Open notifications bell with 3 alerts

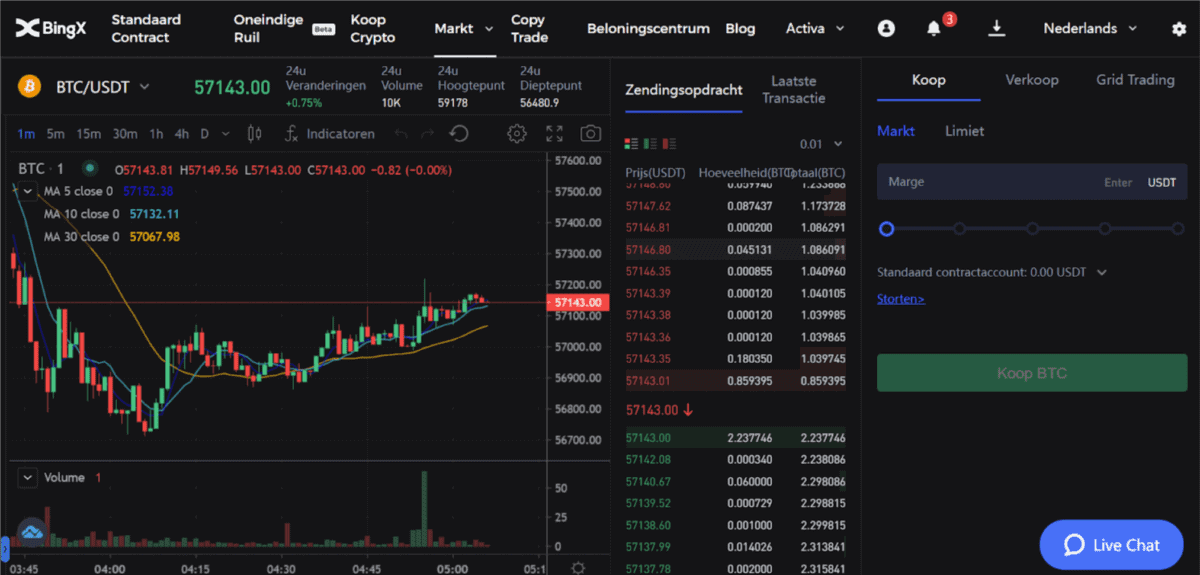click(934, 29)
